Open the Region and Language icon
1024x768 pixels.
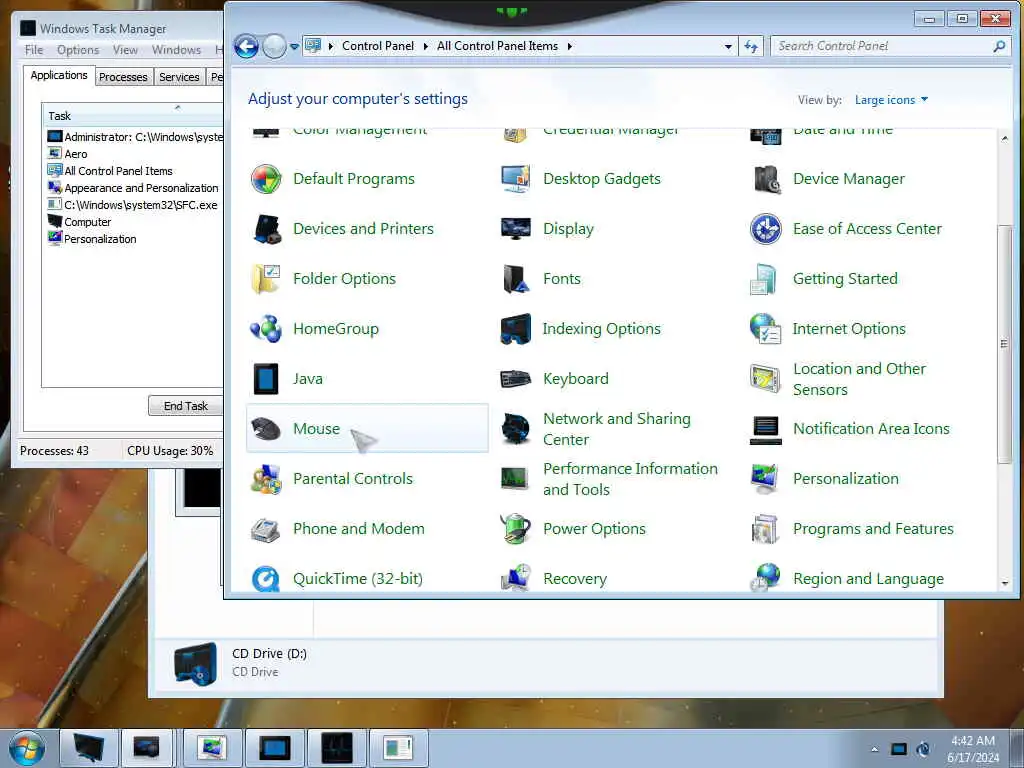pyautogui.click(x=765, y=579)
